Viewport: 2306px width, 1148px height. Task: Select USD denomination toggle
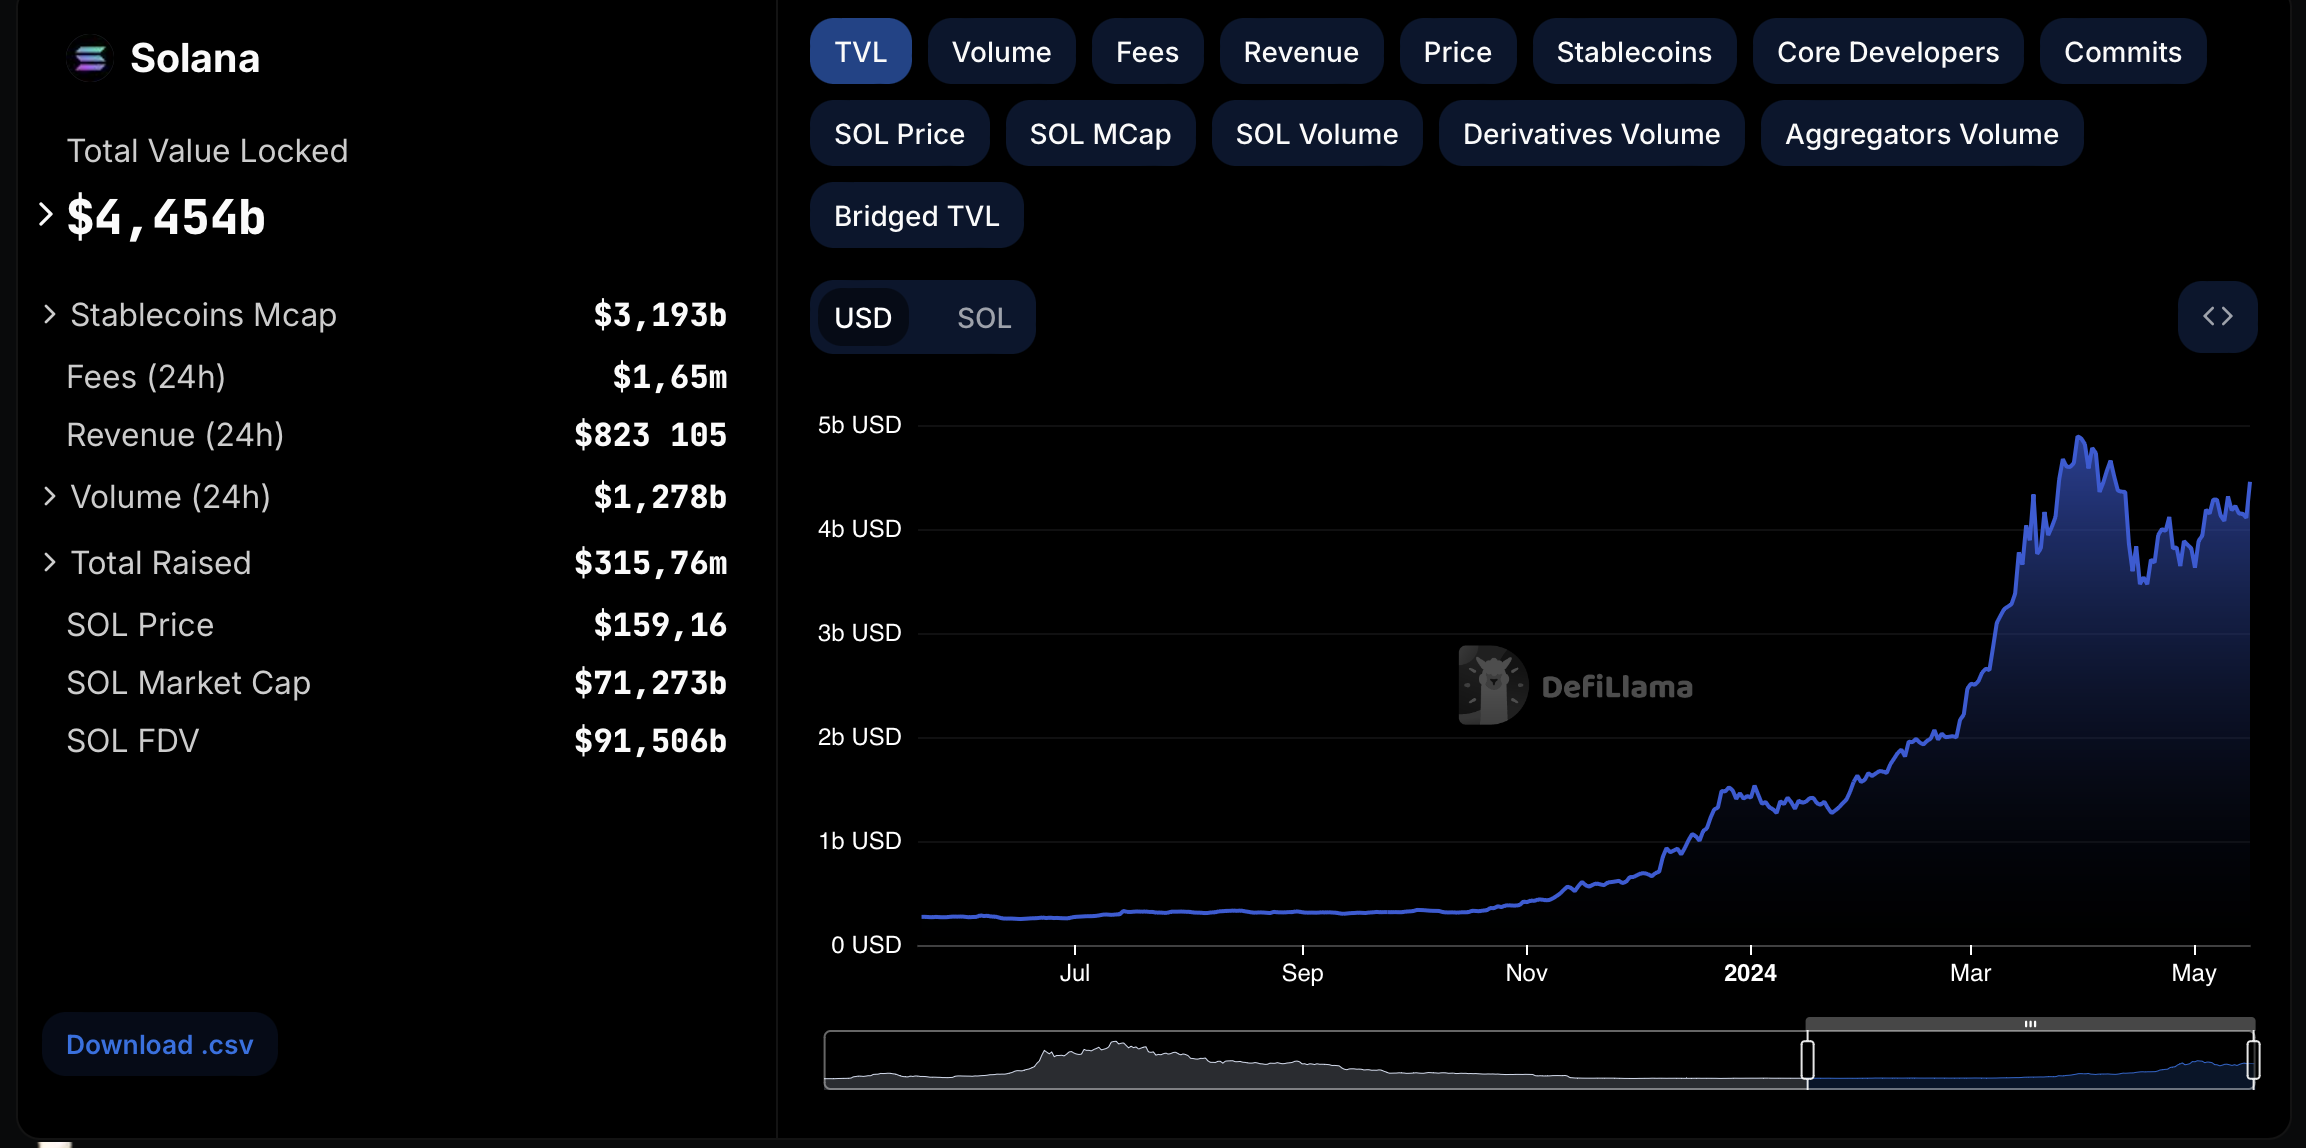(862, 318)
